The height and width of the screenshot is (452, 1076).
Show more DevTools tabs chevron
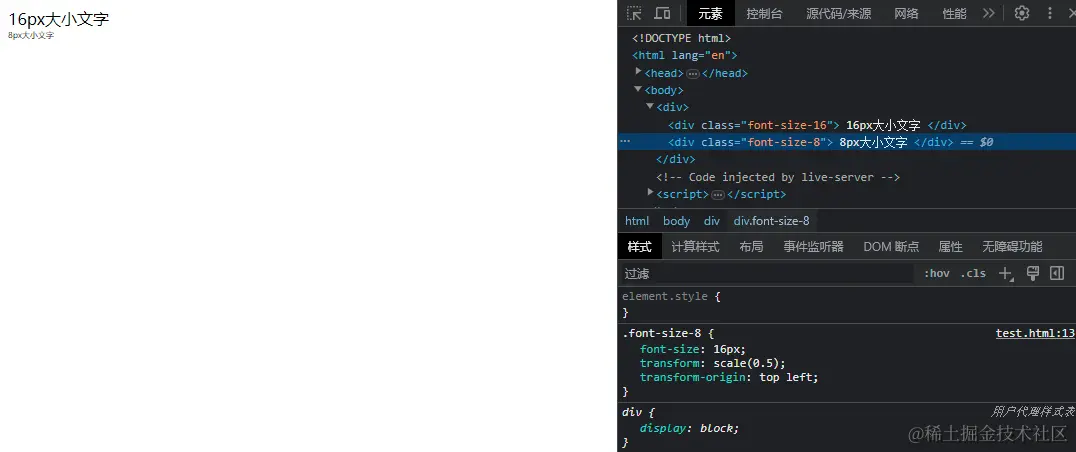click(x=988, y=13)
